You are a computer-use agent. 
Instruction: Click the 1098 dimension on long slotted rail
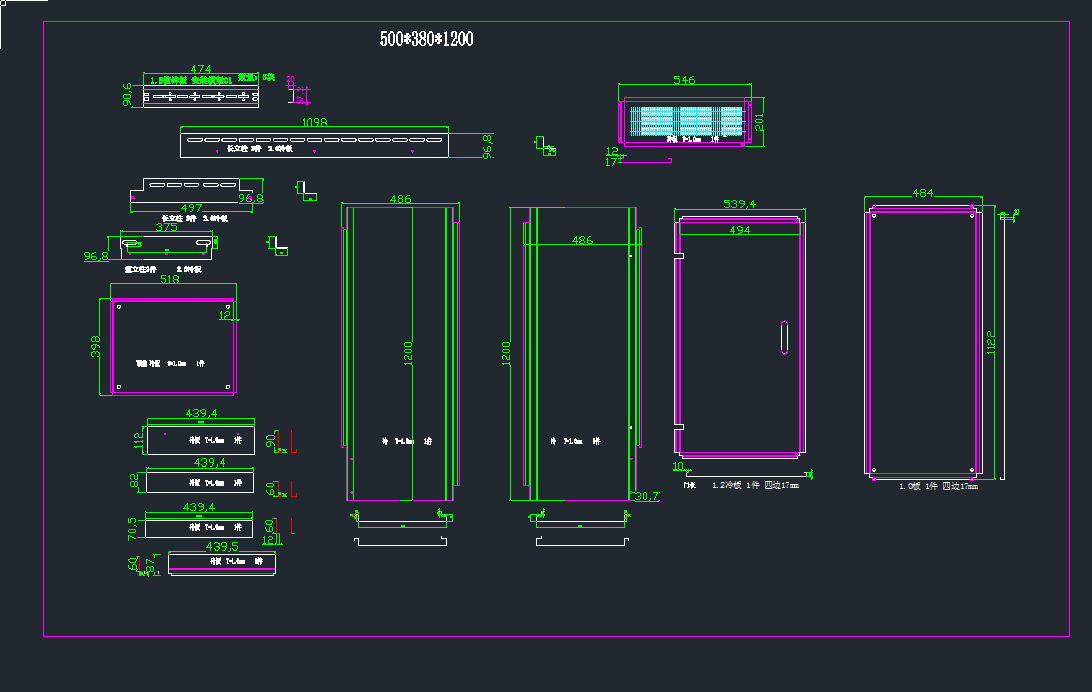coord(314,122)
